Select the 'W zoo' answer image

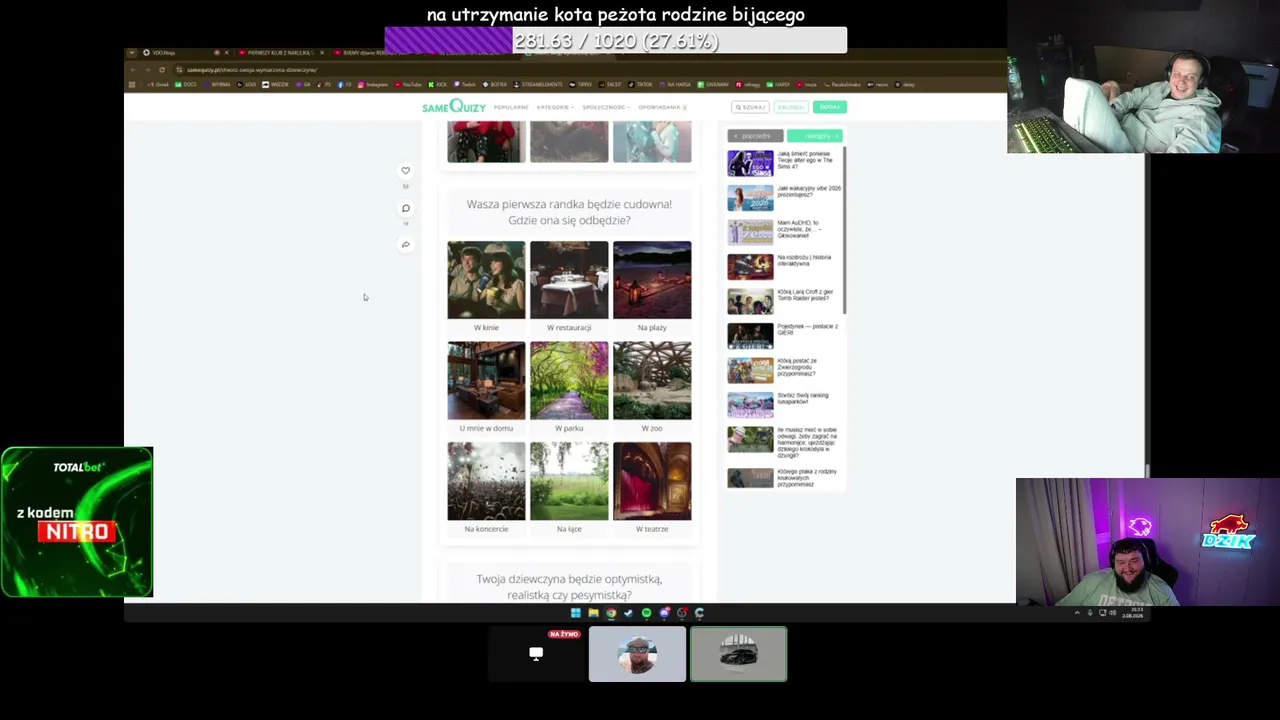[x=652, y=381]
